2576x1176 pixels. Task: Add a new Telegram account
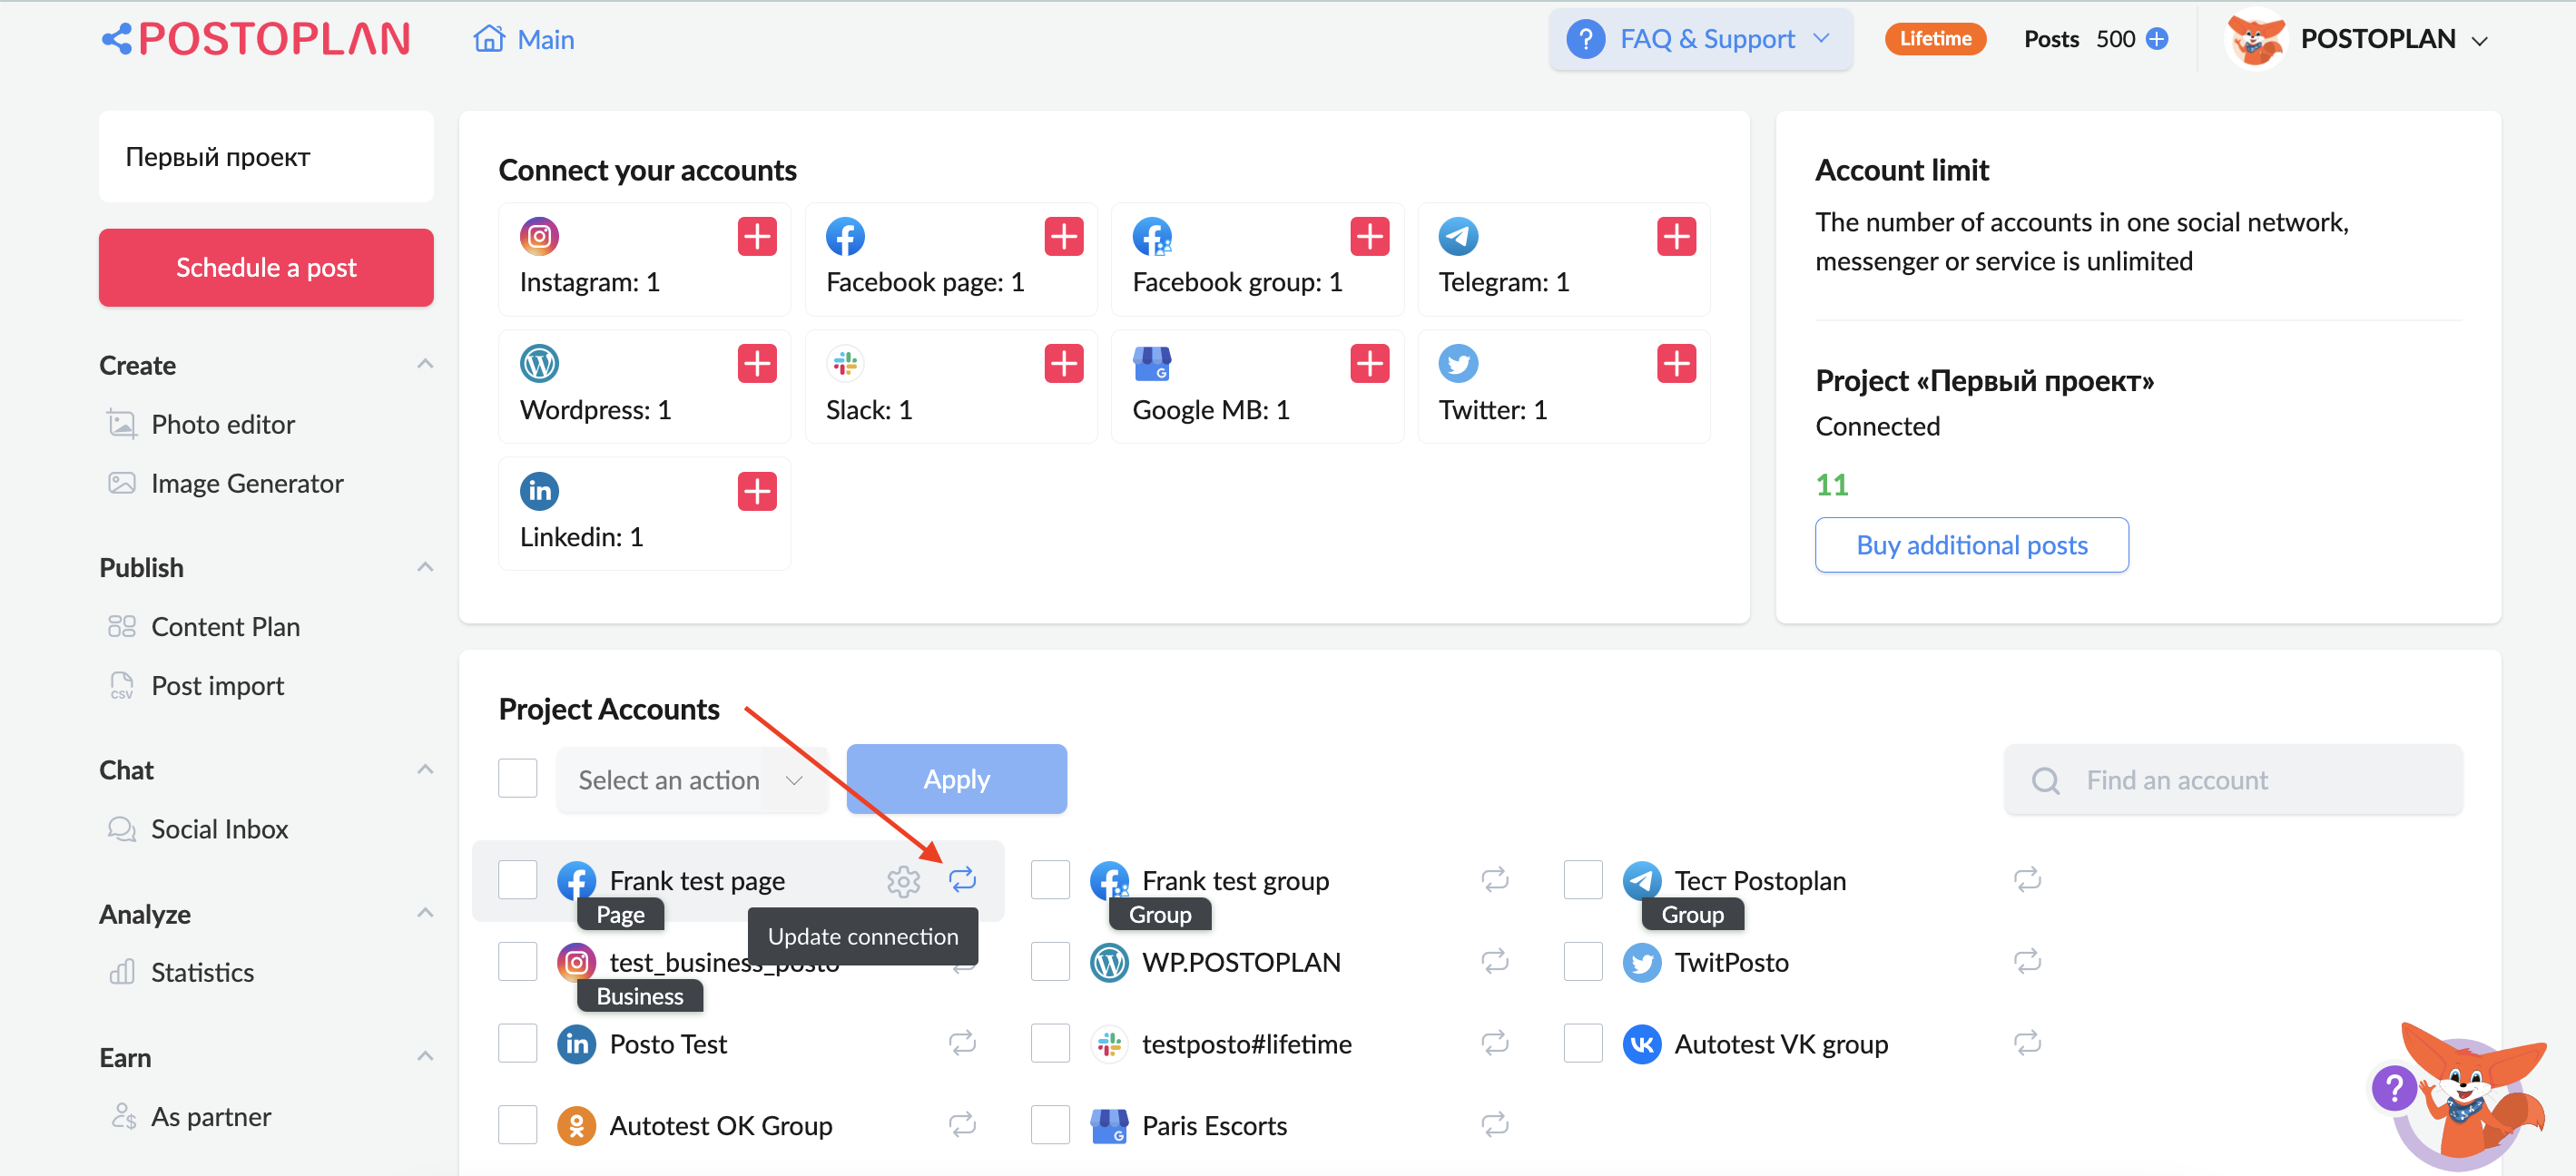1676,237
